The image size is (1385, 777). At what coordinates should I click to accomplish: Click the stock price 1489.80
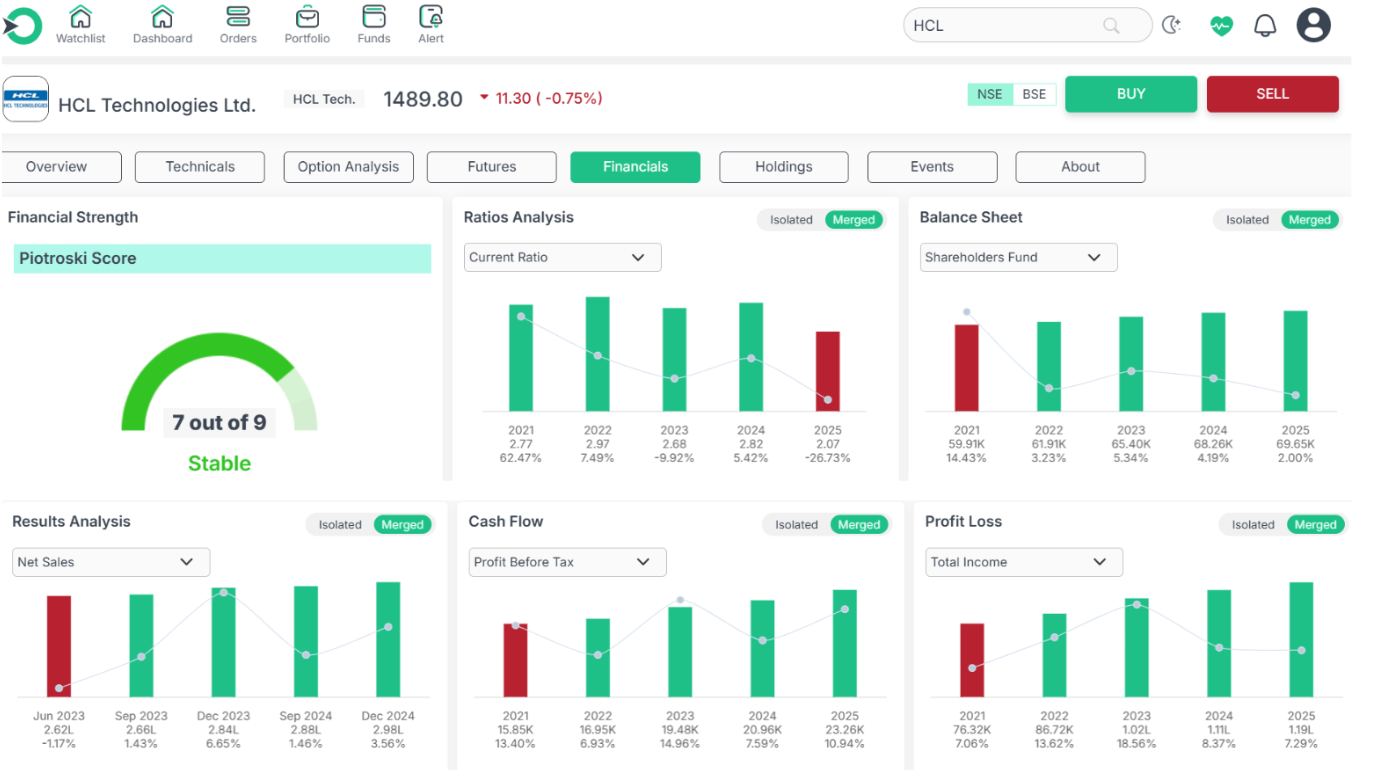pyautogui.click(x=423, y=99)
